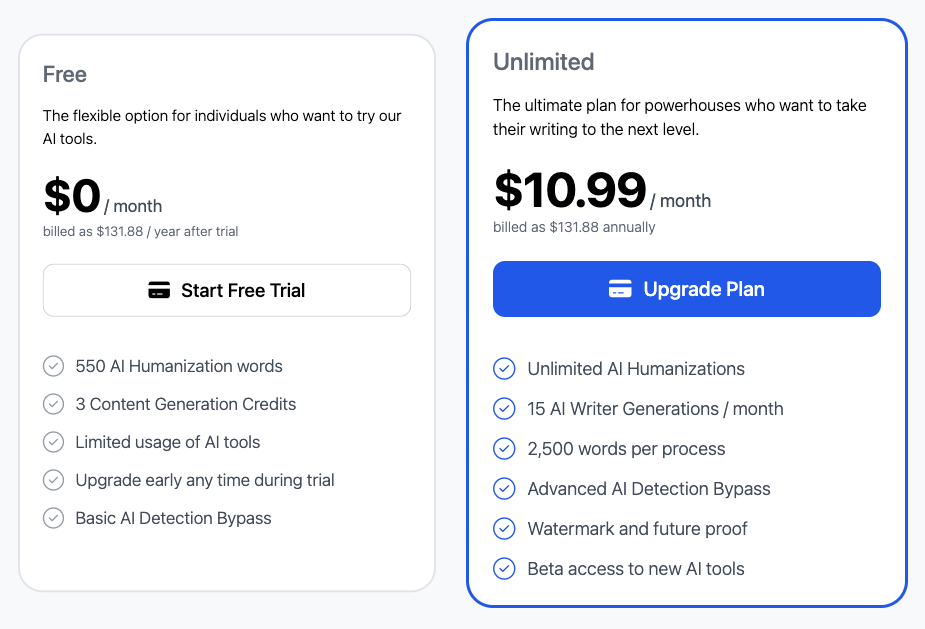Click checkmark icon next to 3 Content Generation Credits
Viewport: 925px width, 629px height.
coord(53,404)
